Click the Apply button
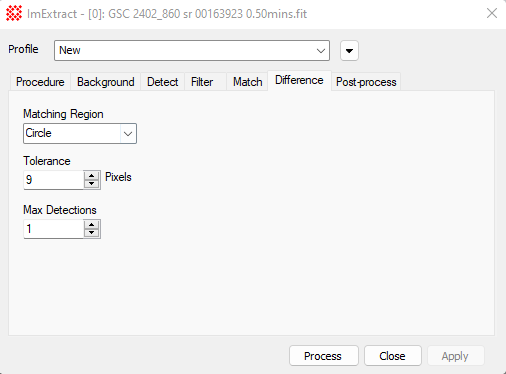 [x=455, y=356]
